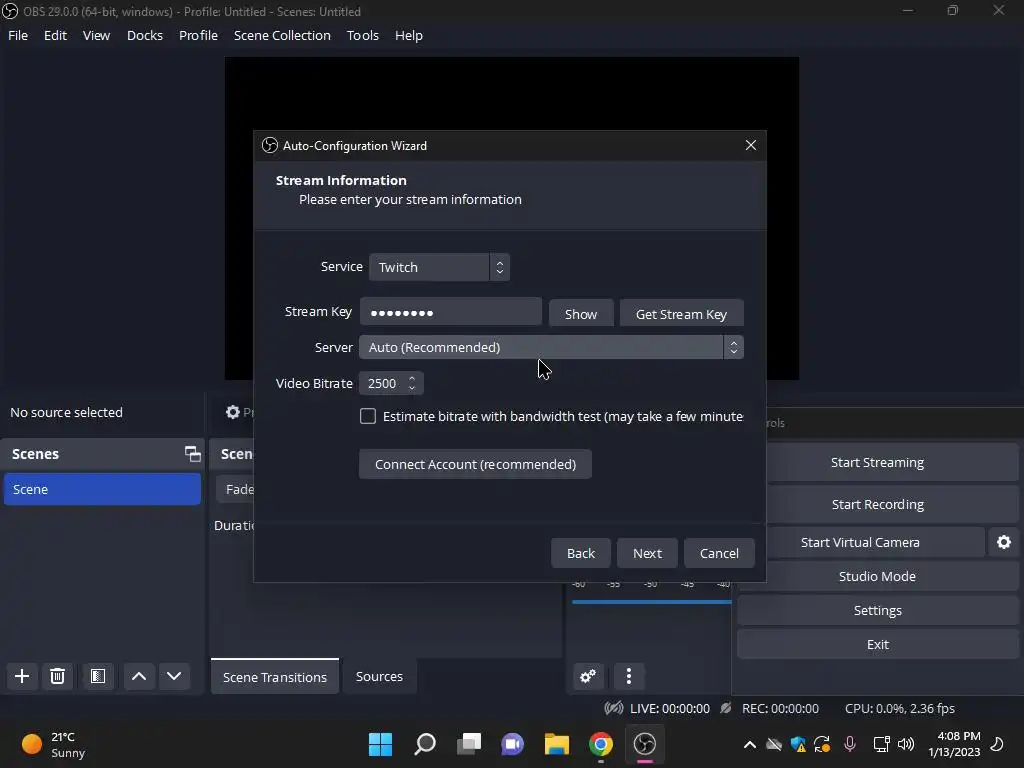Open the Edit menu

tap(56, 35)
